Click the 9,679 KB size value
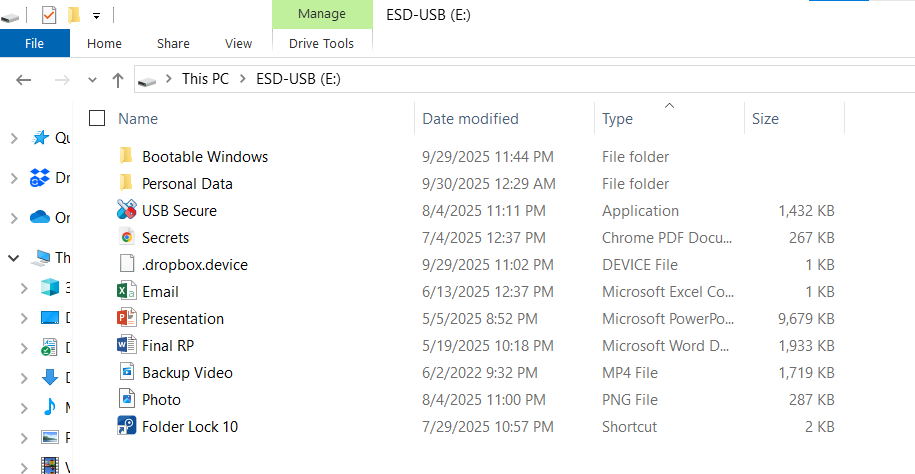 click(x=806, y=319)
